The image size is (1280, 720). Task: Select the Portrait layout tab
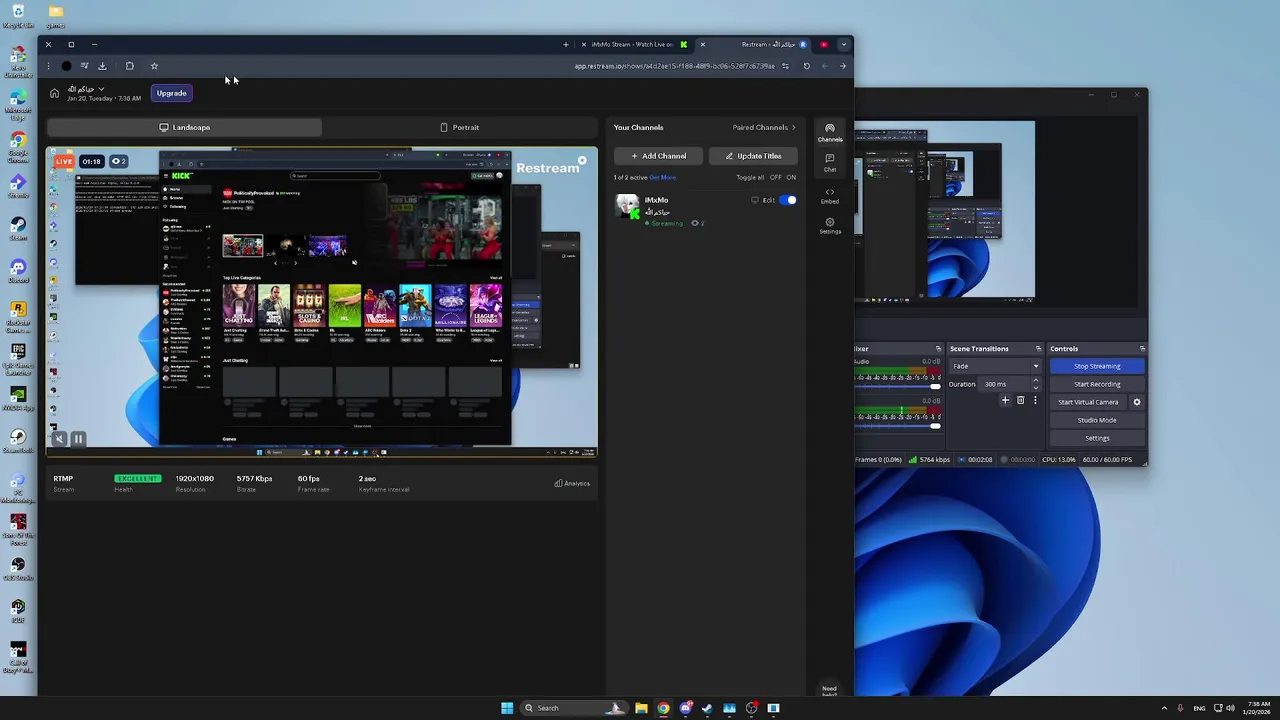[459, 127]
